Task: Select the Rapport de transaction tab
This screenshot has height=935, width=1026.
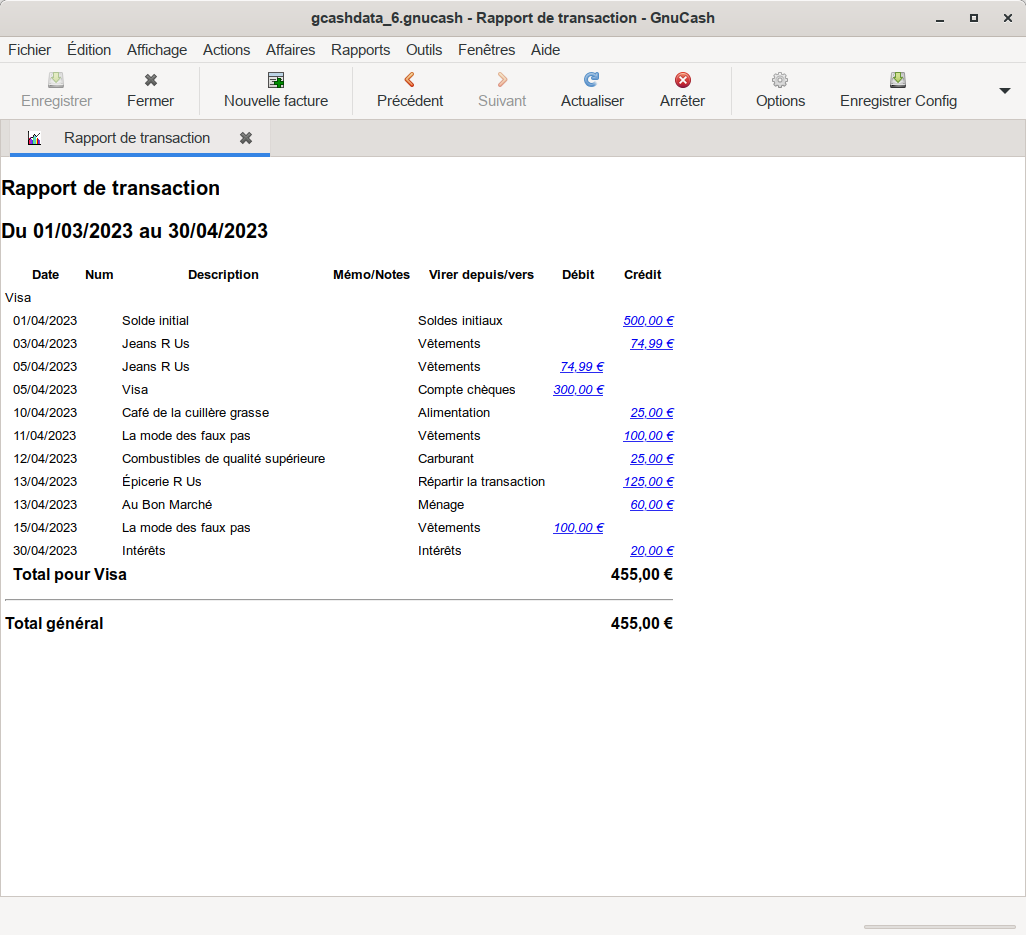Action: 137,139
